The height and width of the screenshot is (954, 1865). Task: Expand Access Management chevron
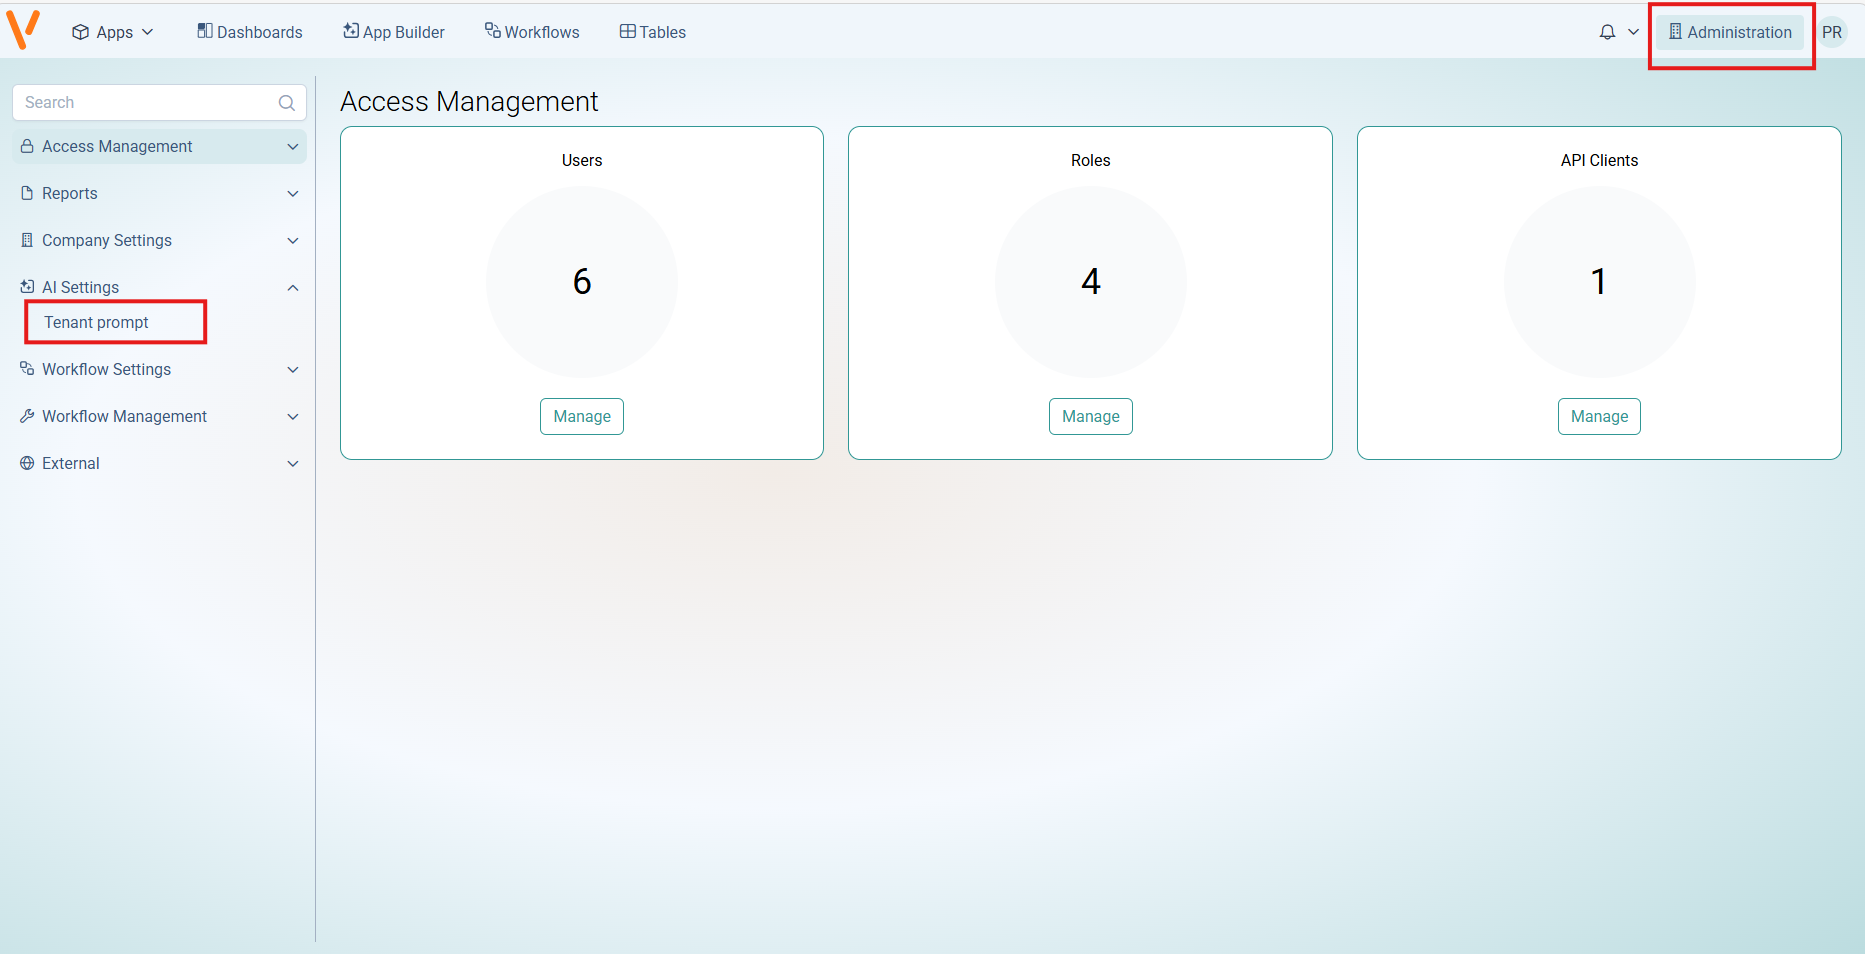pos(293,147)
